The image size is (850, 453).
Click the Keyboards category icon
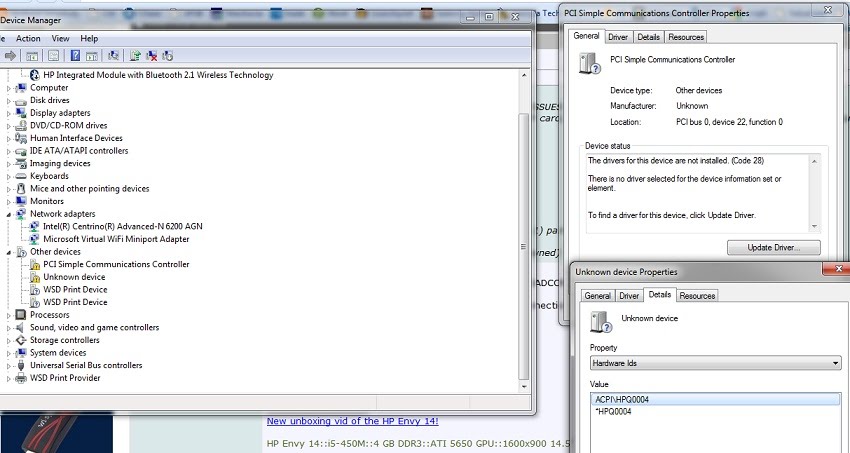click(x=21, y=176)
